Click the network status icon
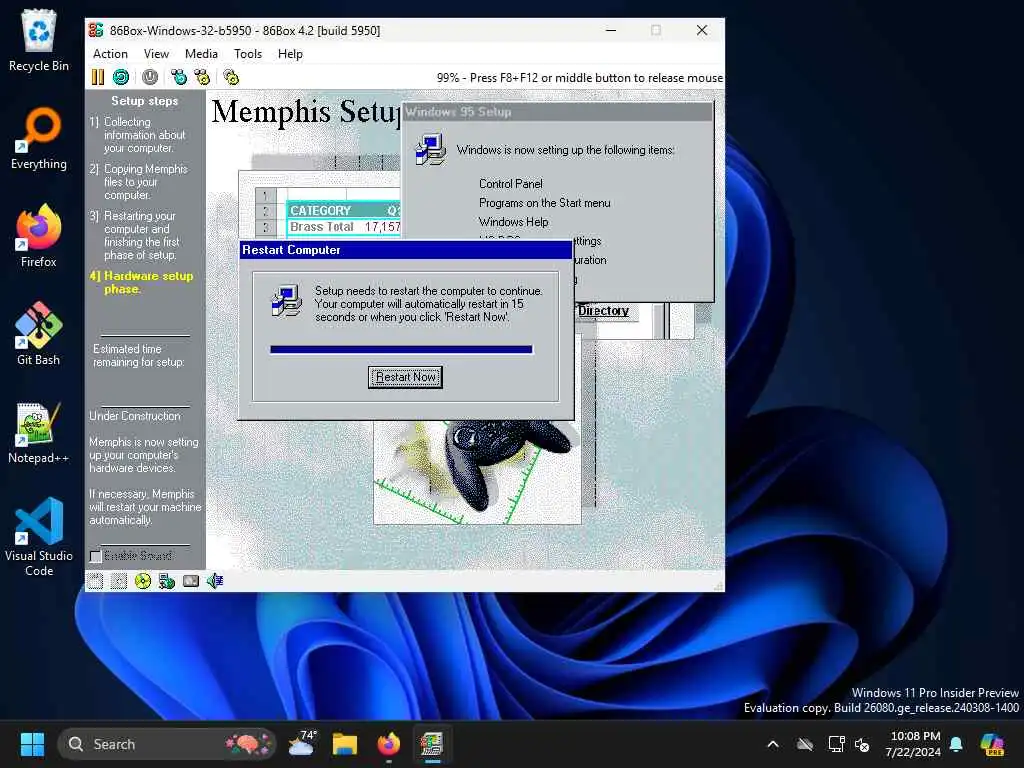Screen dimensions: 1024x768 tap(167, 581)
